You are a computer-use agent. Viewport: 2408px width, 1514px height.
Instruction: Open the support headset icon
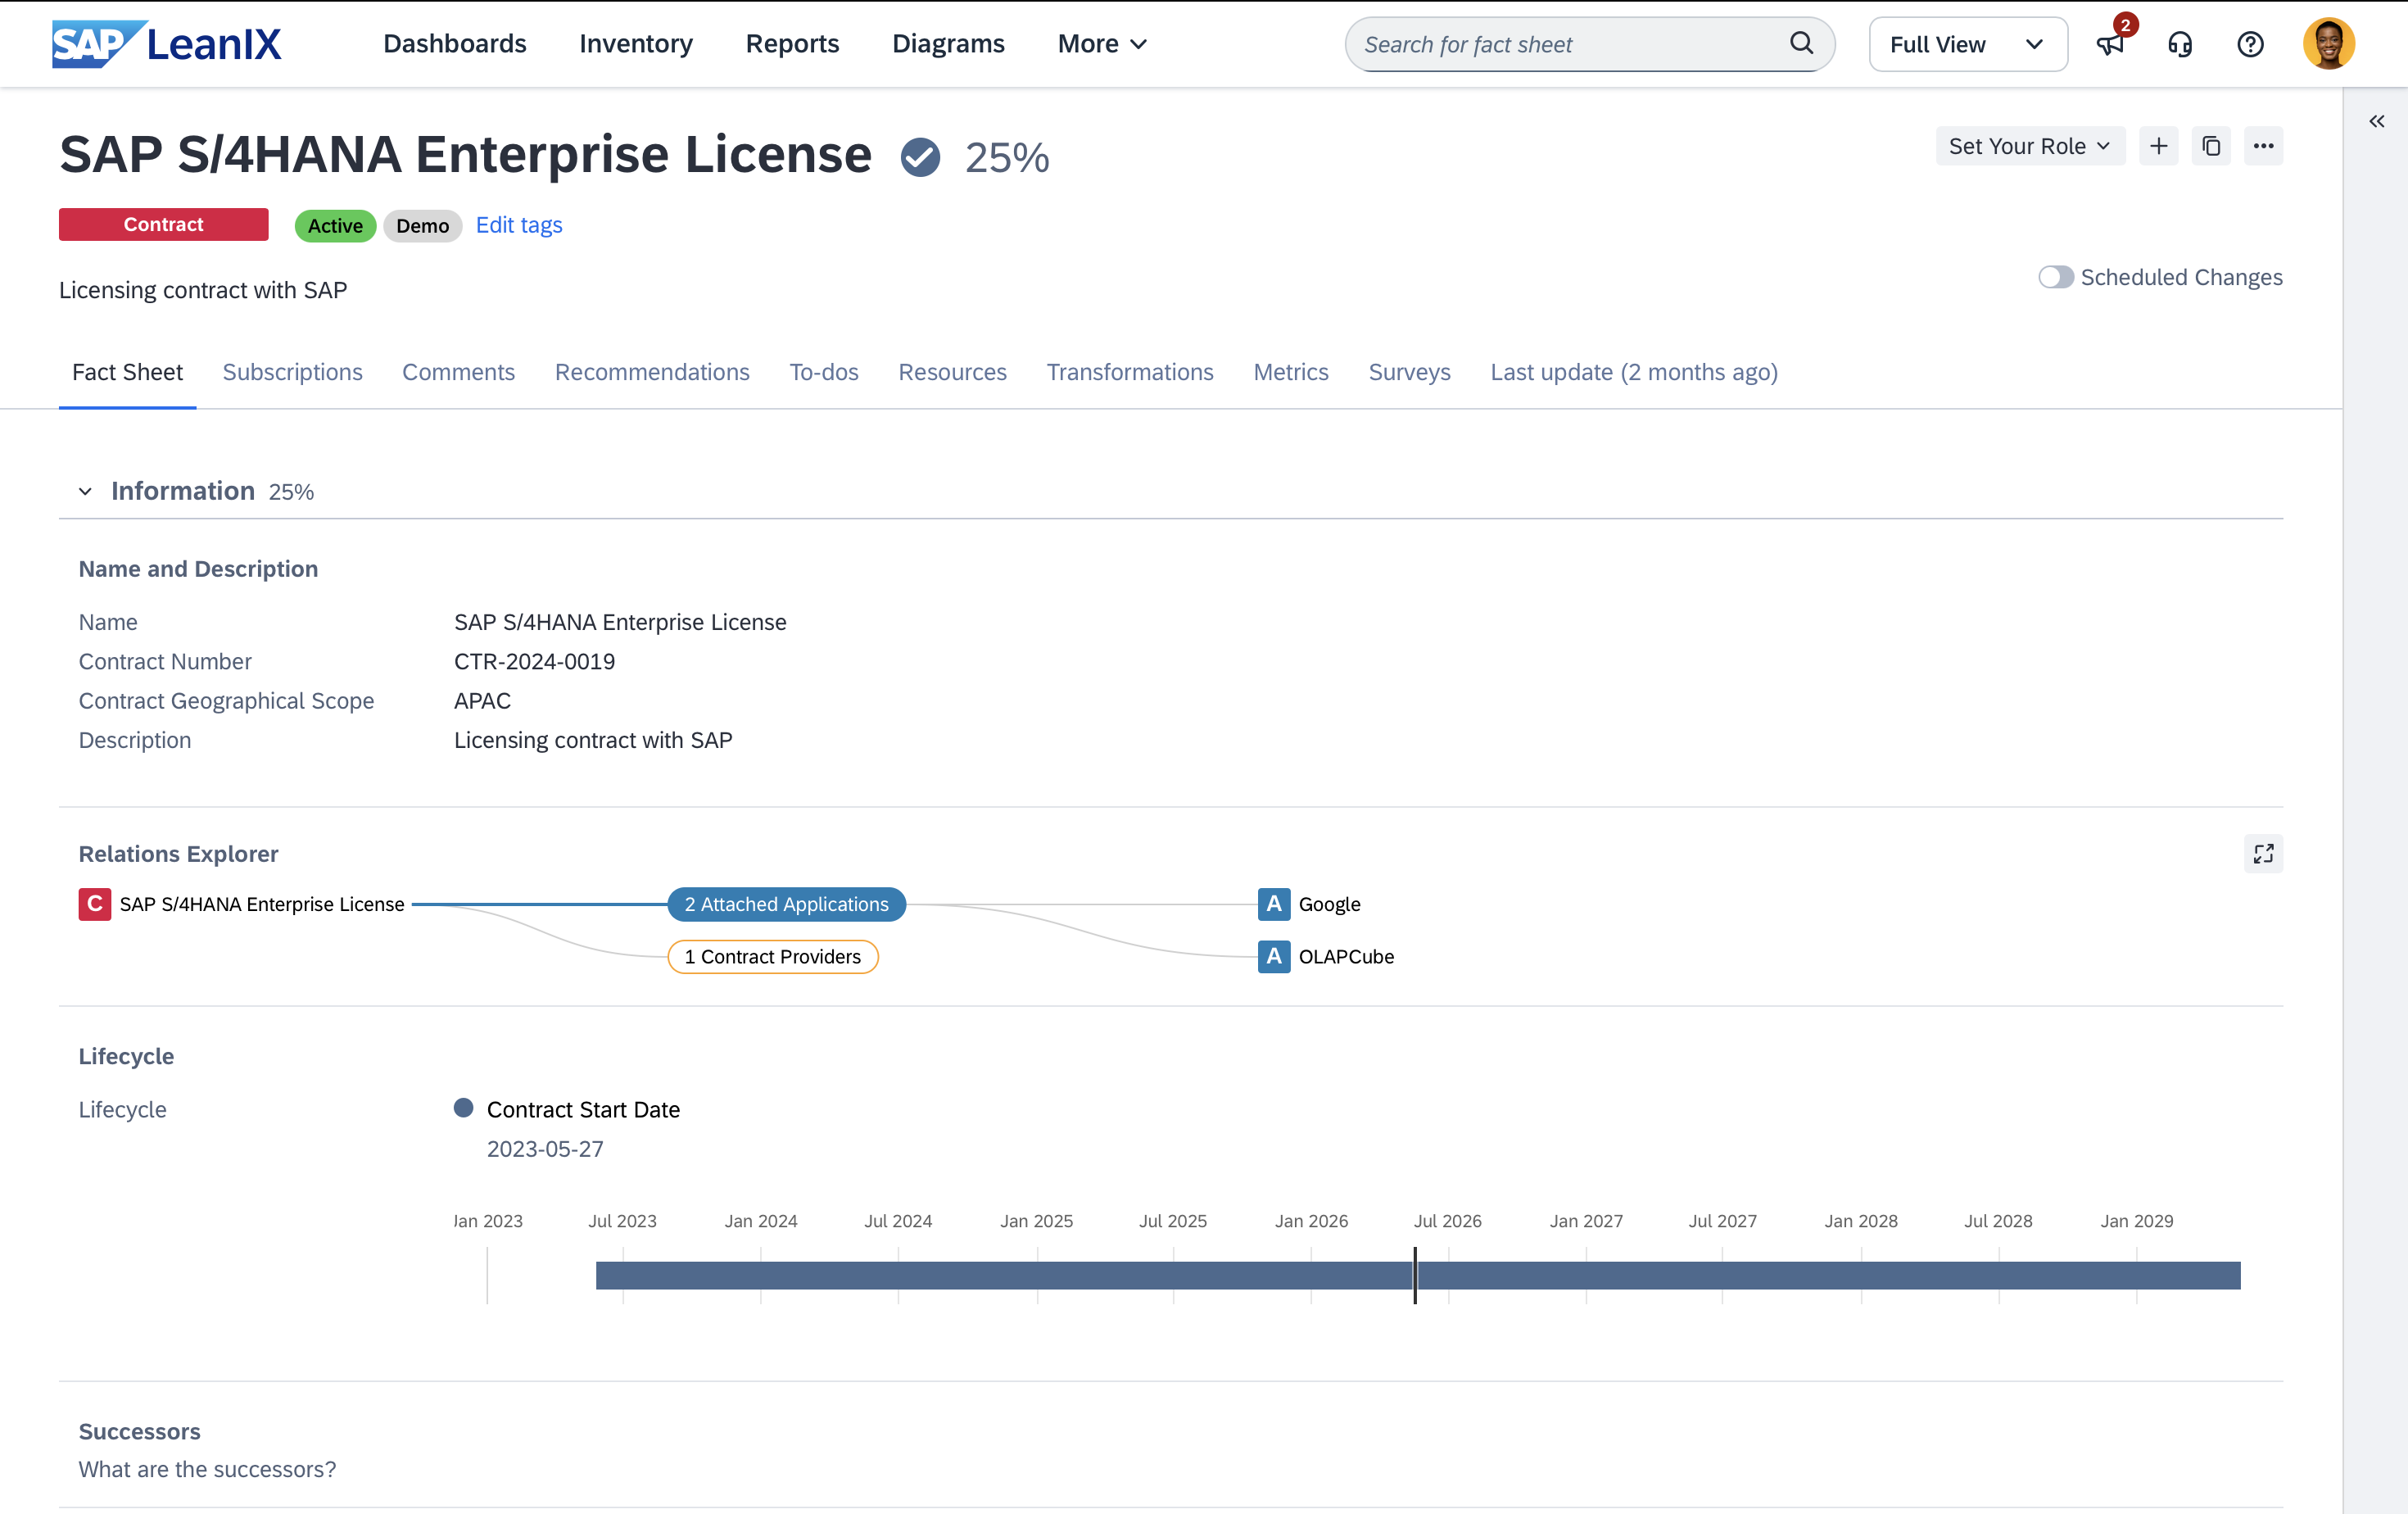point(2180,44)
